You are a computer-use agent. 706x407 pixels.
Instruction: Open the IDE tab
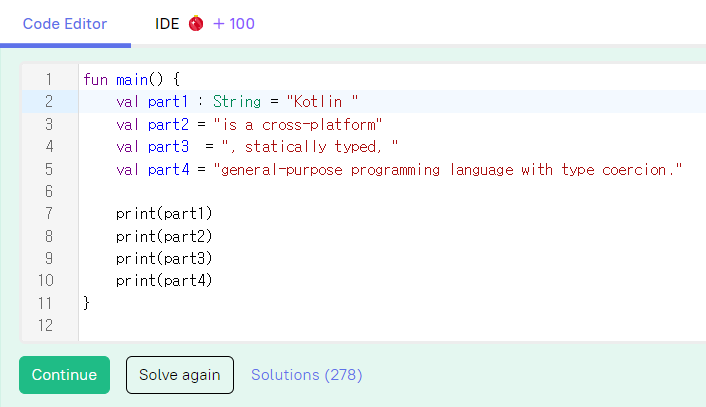pos(167,23)
